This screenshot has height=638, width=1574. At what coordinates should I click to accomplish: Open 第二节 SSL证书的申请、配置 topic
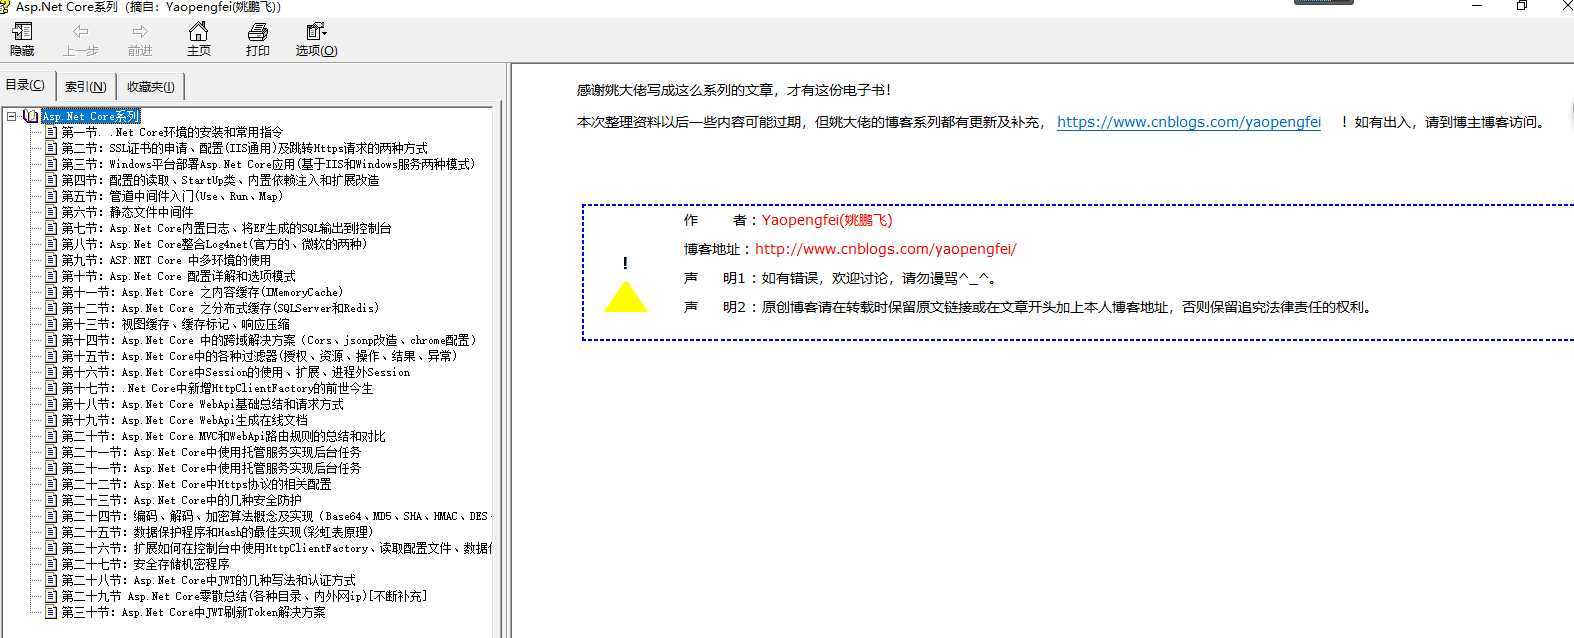coord(244,148)
